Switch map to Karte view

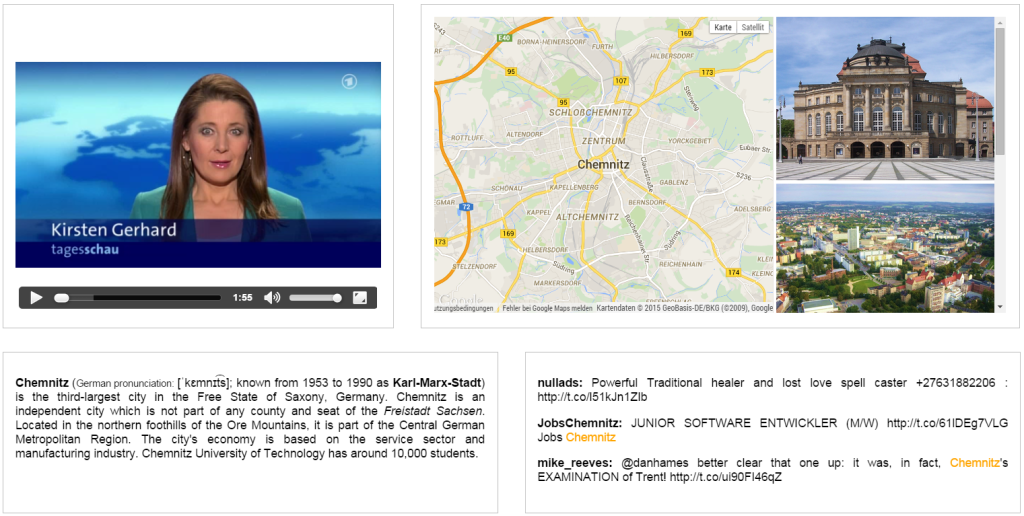(722, 27)
